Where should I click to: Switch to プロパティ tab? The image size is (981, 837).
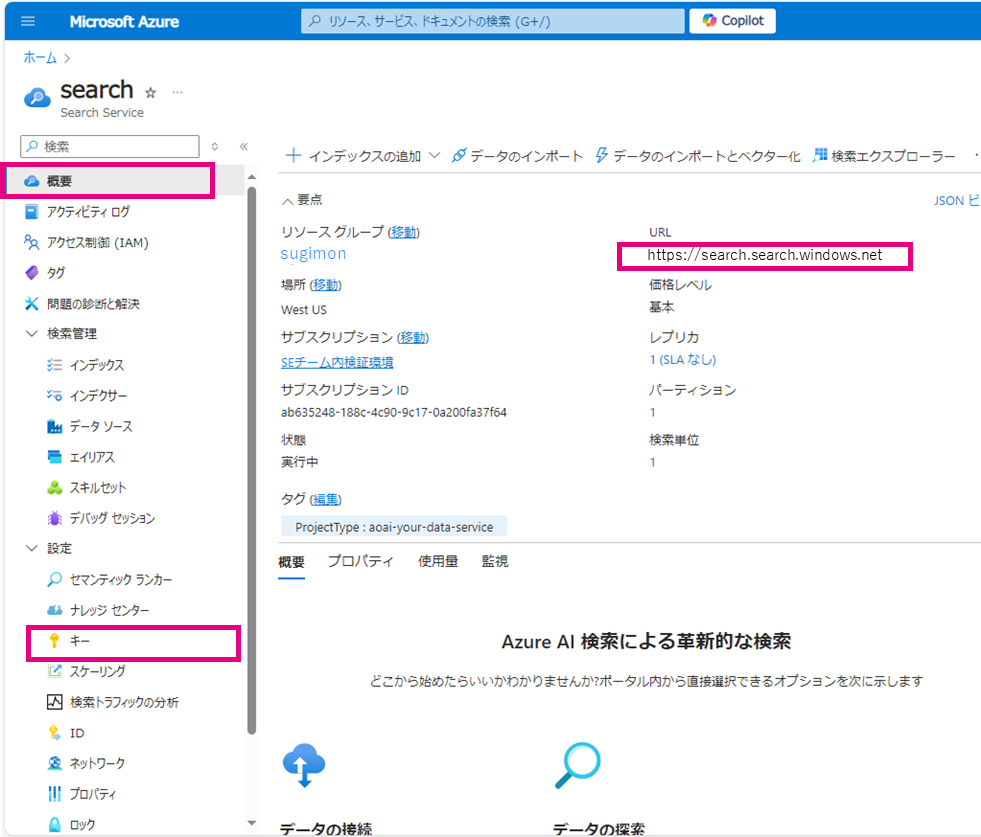click(x=361, y=561)
